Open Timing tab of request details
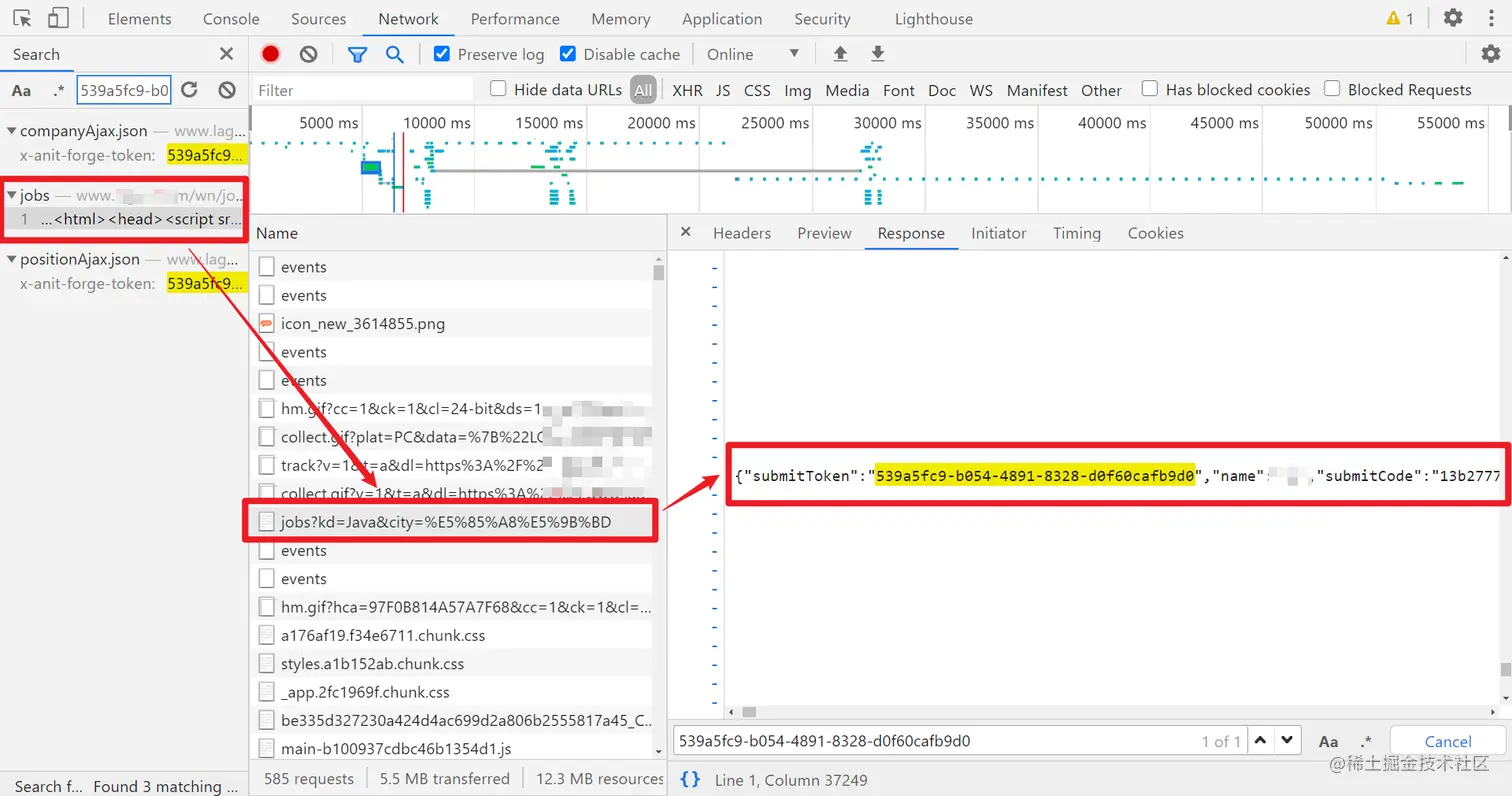1512x796 pixels. (x=1076, y=233)
